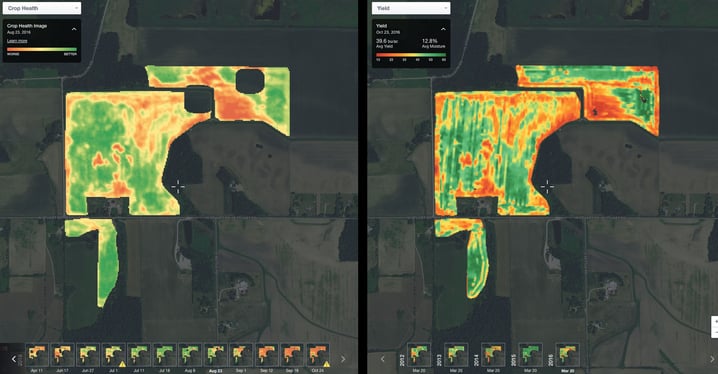Select the Oct 24 crop health thumbnail

click(x=318, y=355)
